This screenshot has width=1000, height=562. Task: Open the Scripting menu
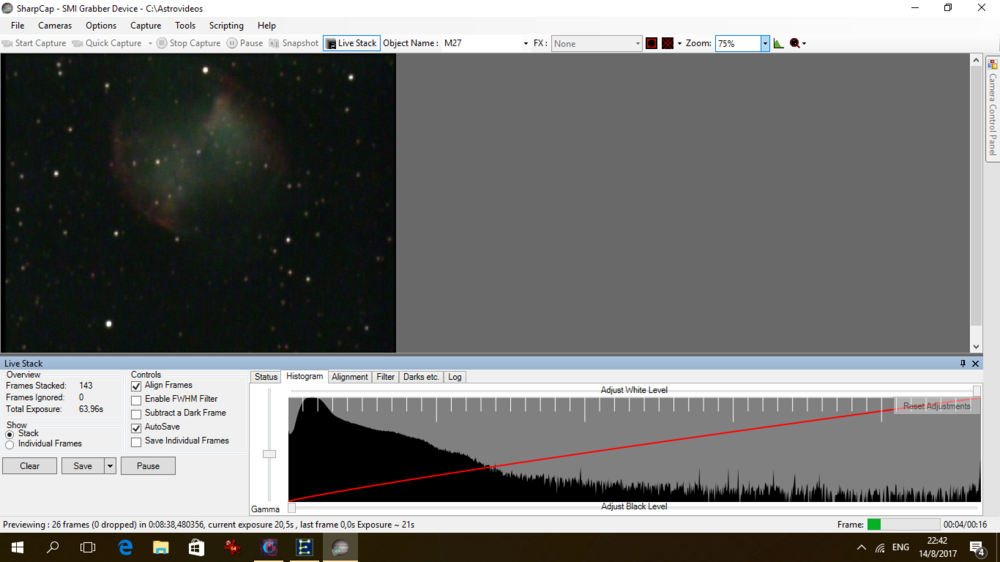coord(226,26)
